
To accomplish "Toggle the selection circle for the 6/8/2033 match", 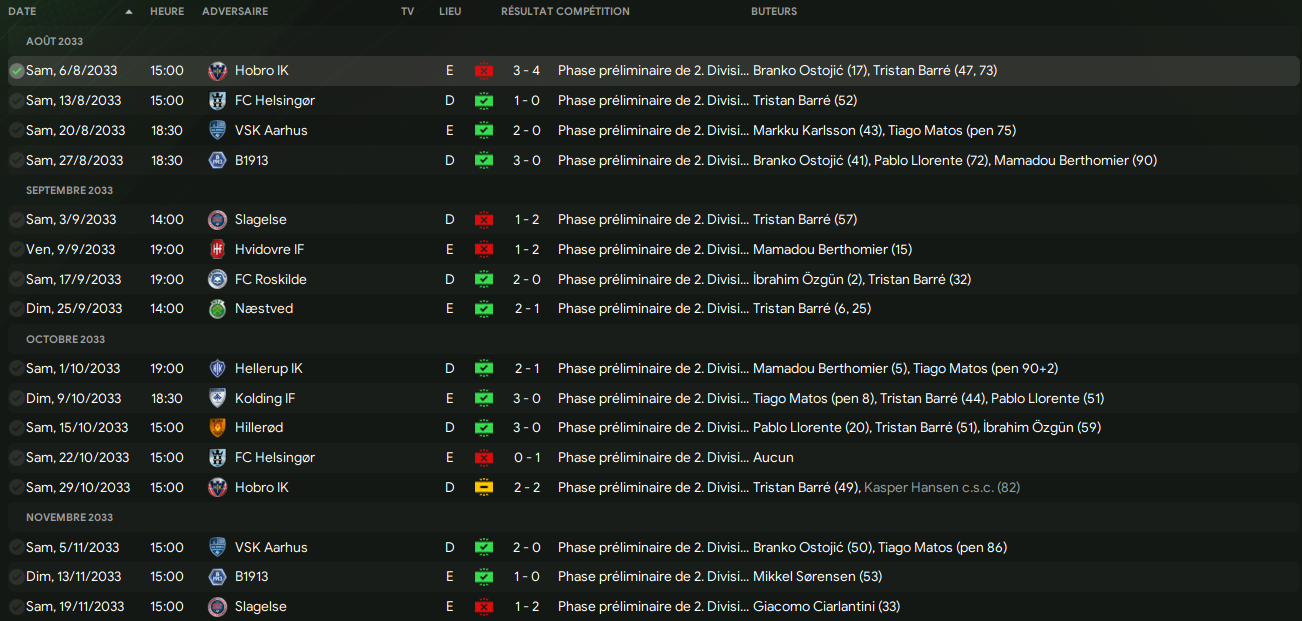I will tap(16, 71).
